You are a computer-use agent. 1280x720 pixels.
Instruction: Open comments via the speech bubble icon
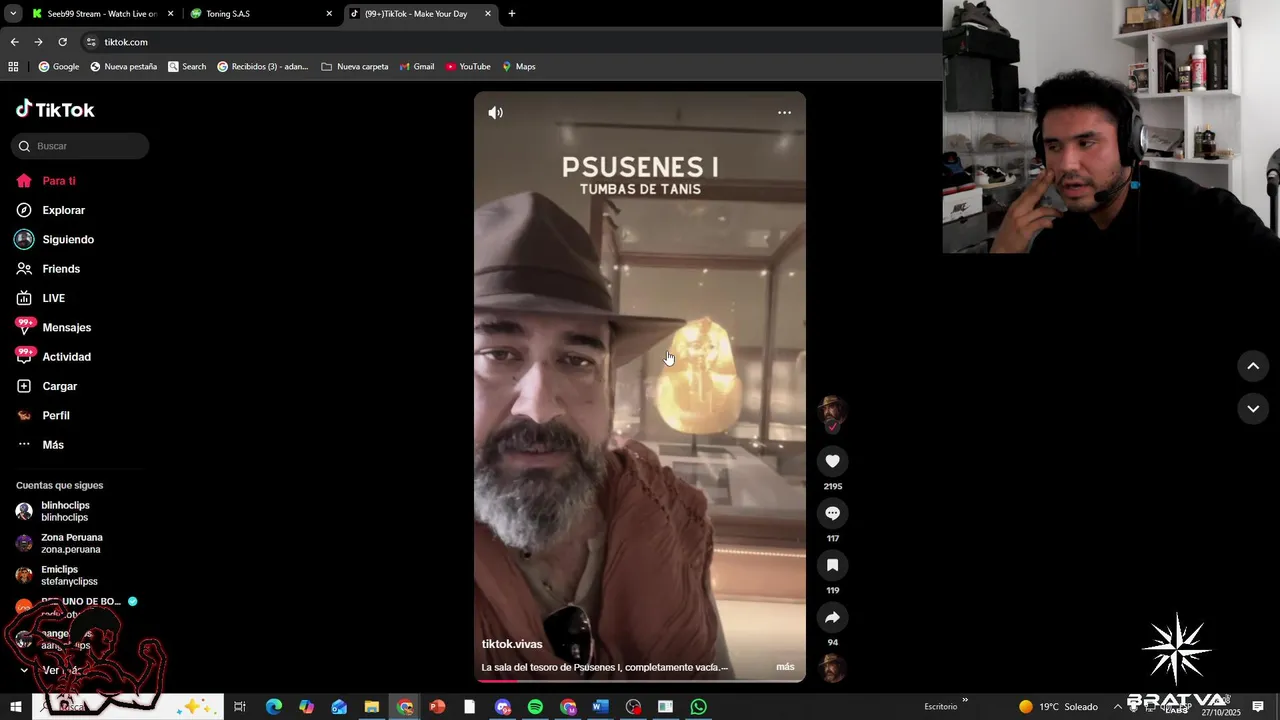pyautogui.click(x=832, y=513)
